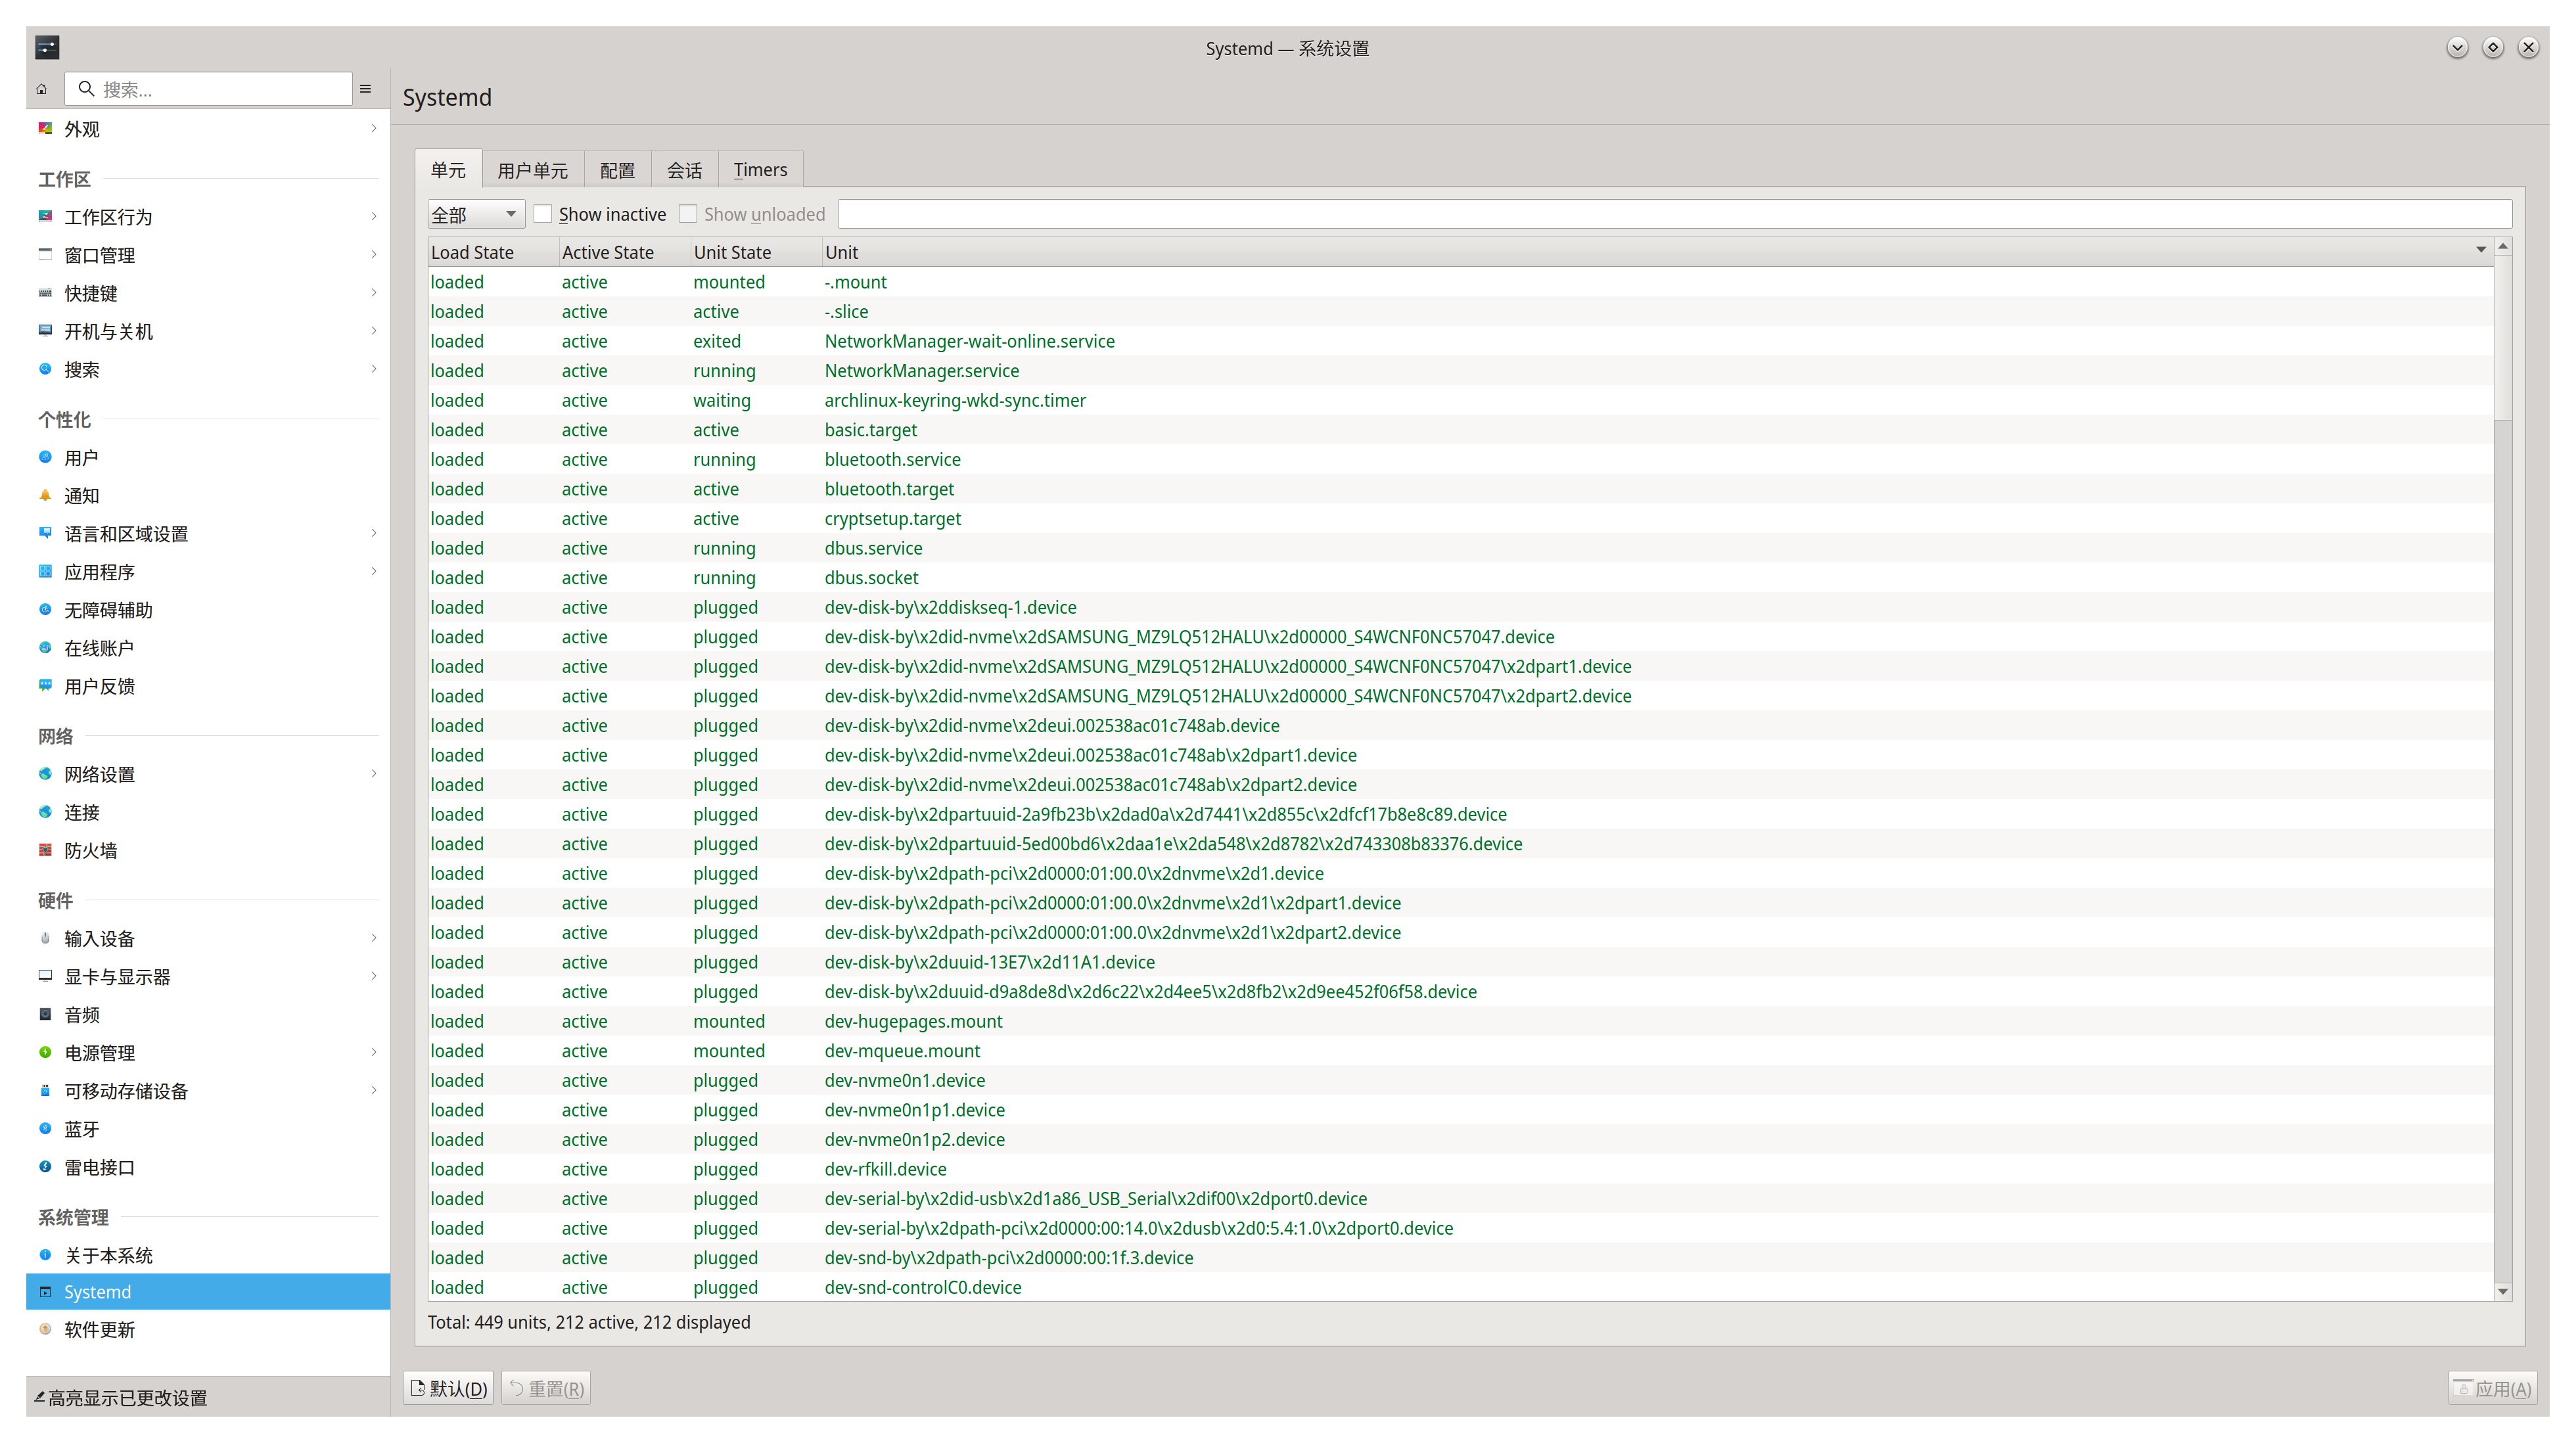Enable the Show inactive checkbox

[543, 214]
